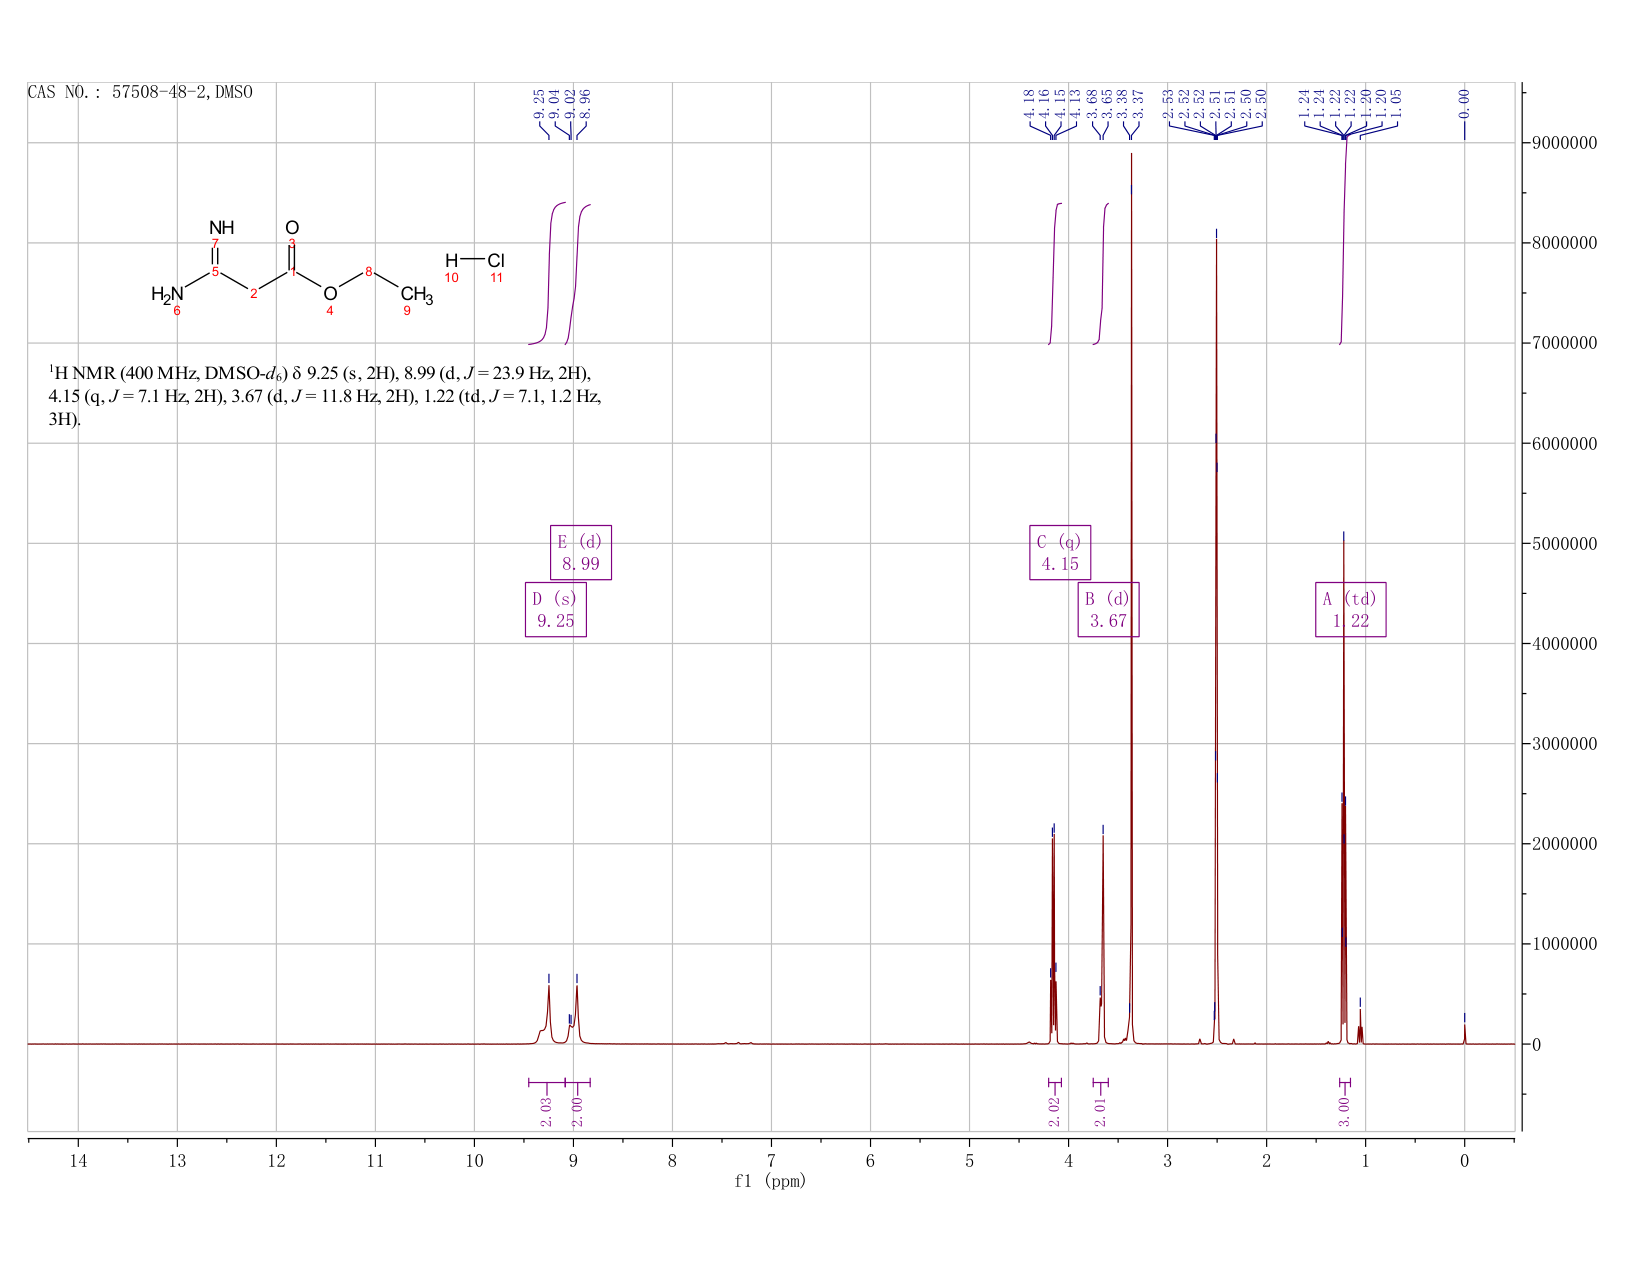Click the integral value 2.03 label

[546, 1111]
